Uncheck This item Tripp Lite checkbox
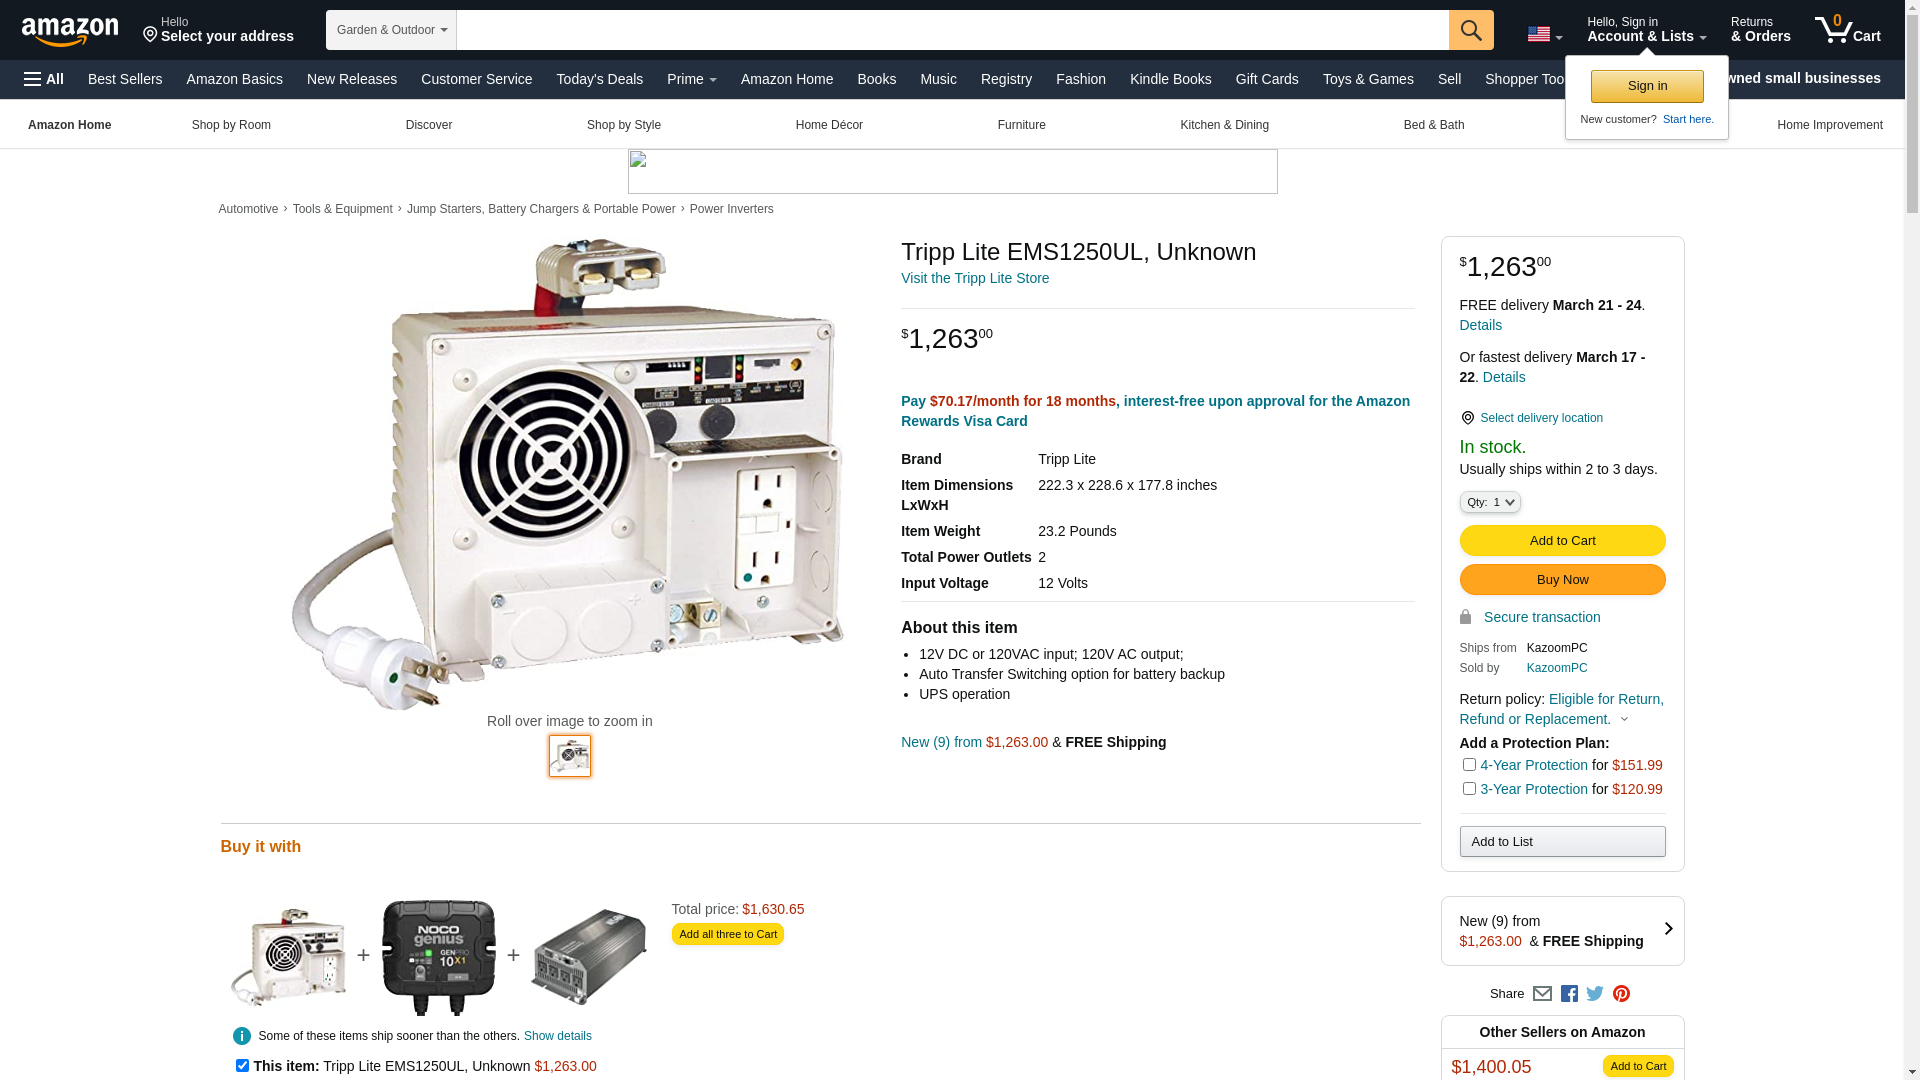Screen dimensions: 1920x1080 [x=242, y=1066]
